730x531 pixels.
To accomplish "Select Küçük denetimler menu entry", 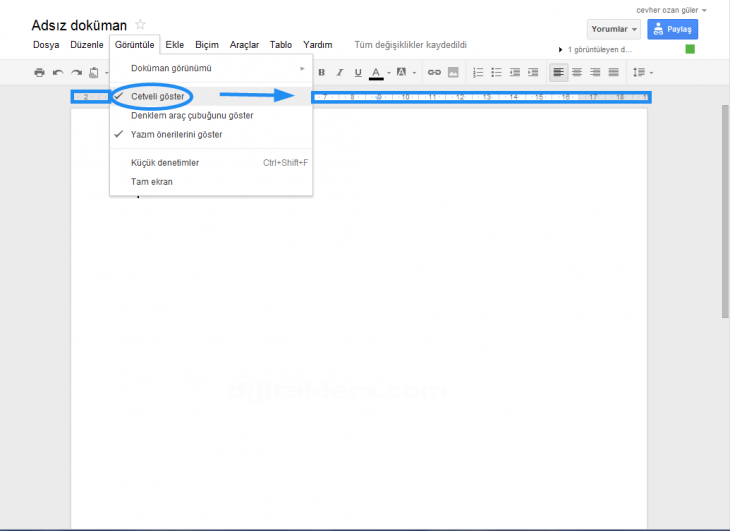I will point(211,163).
